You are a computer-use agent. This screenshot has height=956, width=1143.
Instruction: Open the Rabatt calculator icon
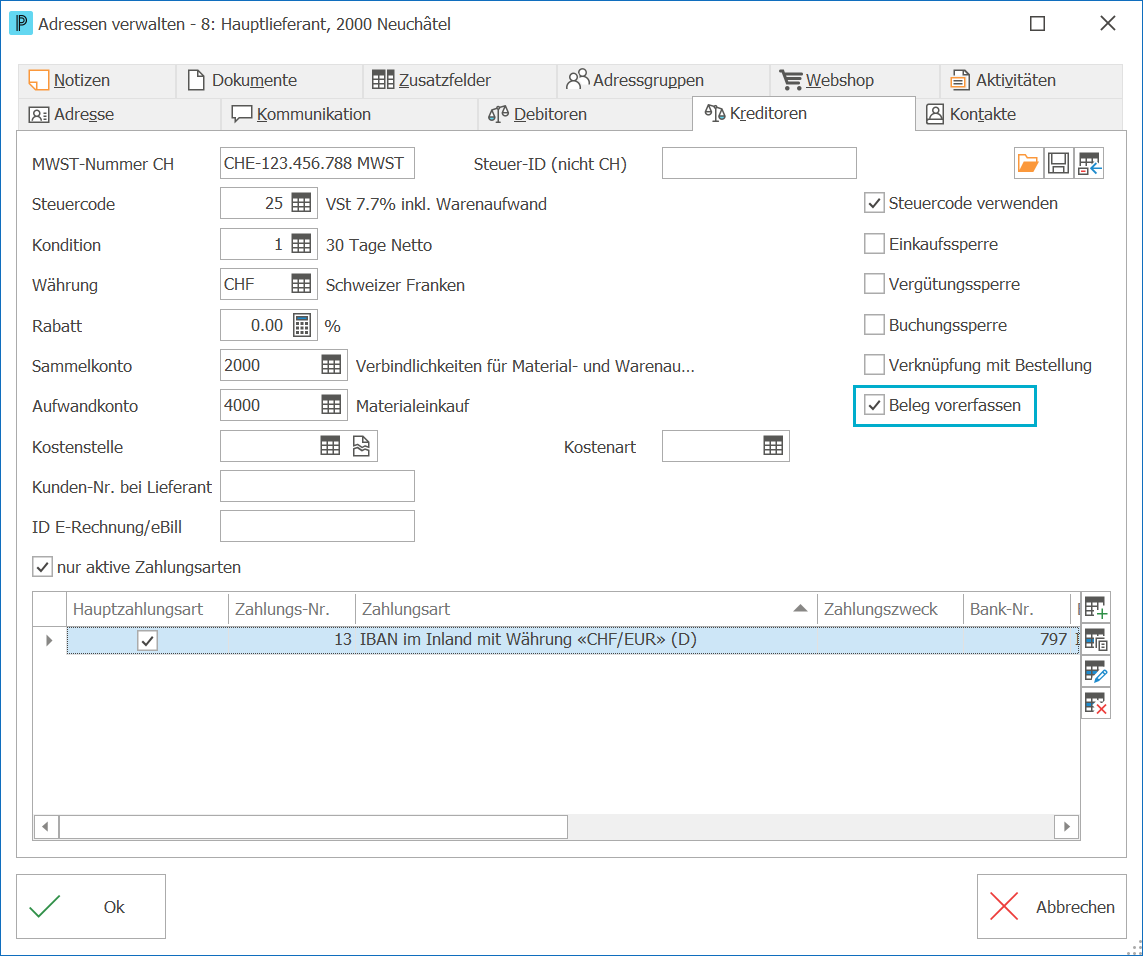pyautogui.click(x=302, y=325)
